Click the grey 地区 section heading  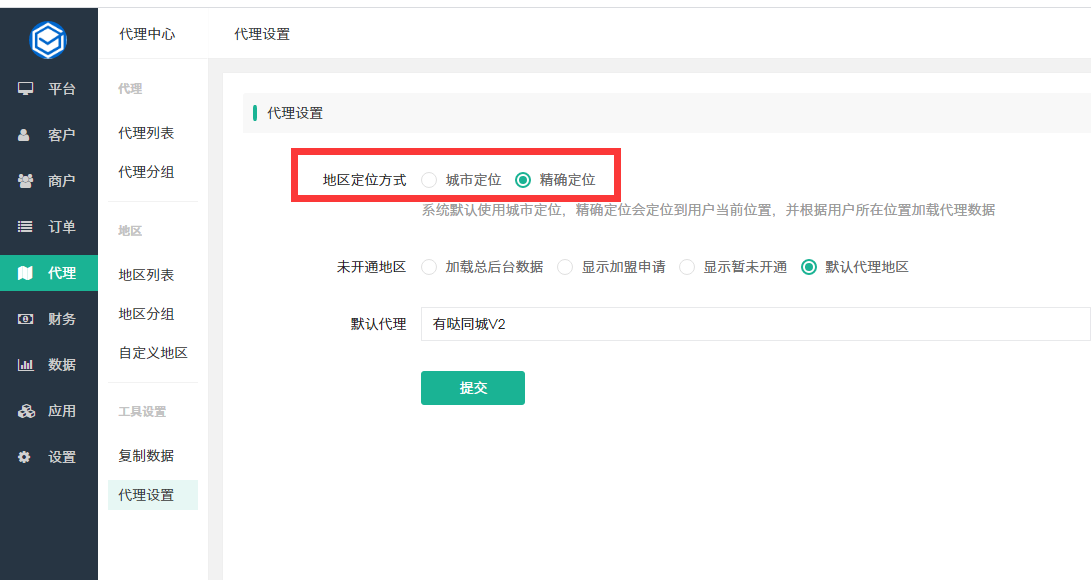click(130, 231)
